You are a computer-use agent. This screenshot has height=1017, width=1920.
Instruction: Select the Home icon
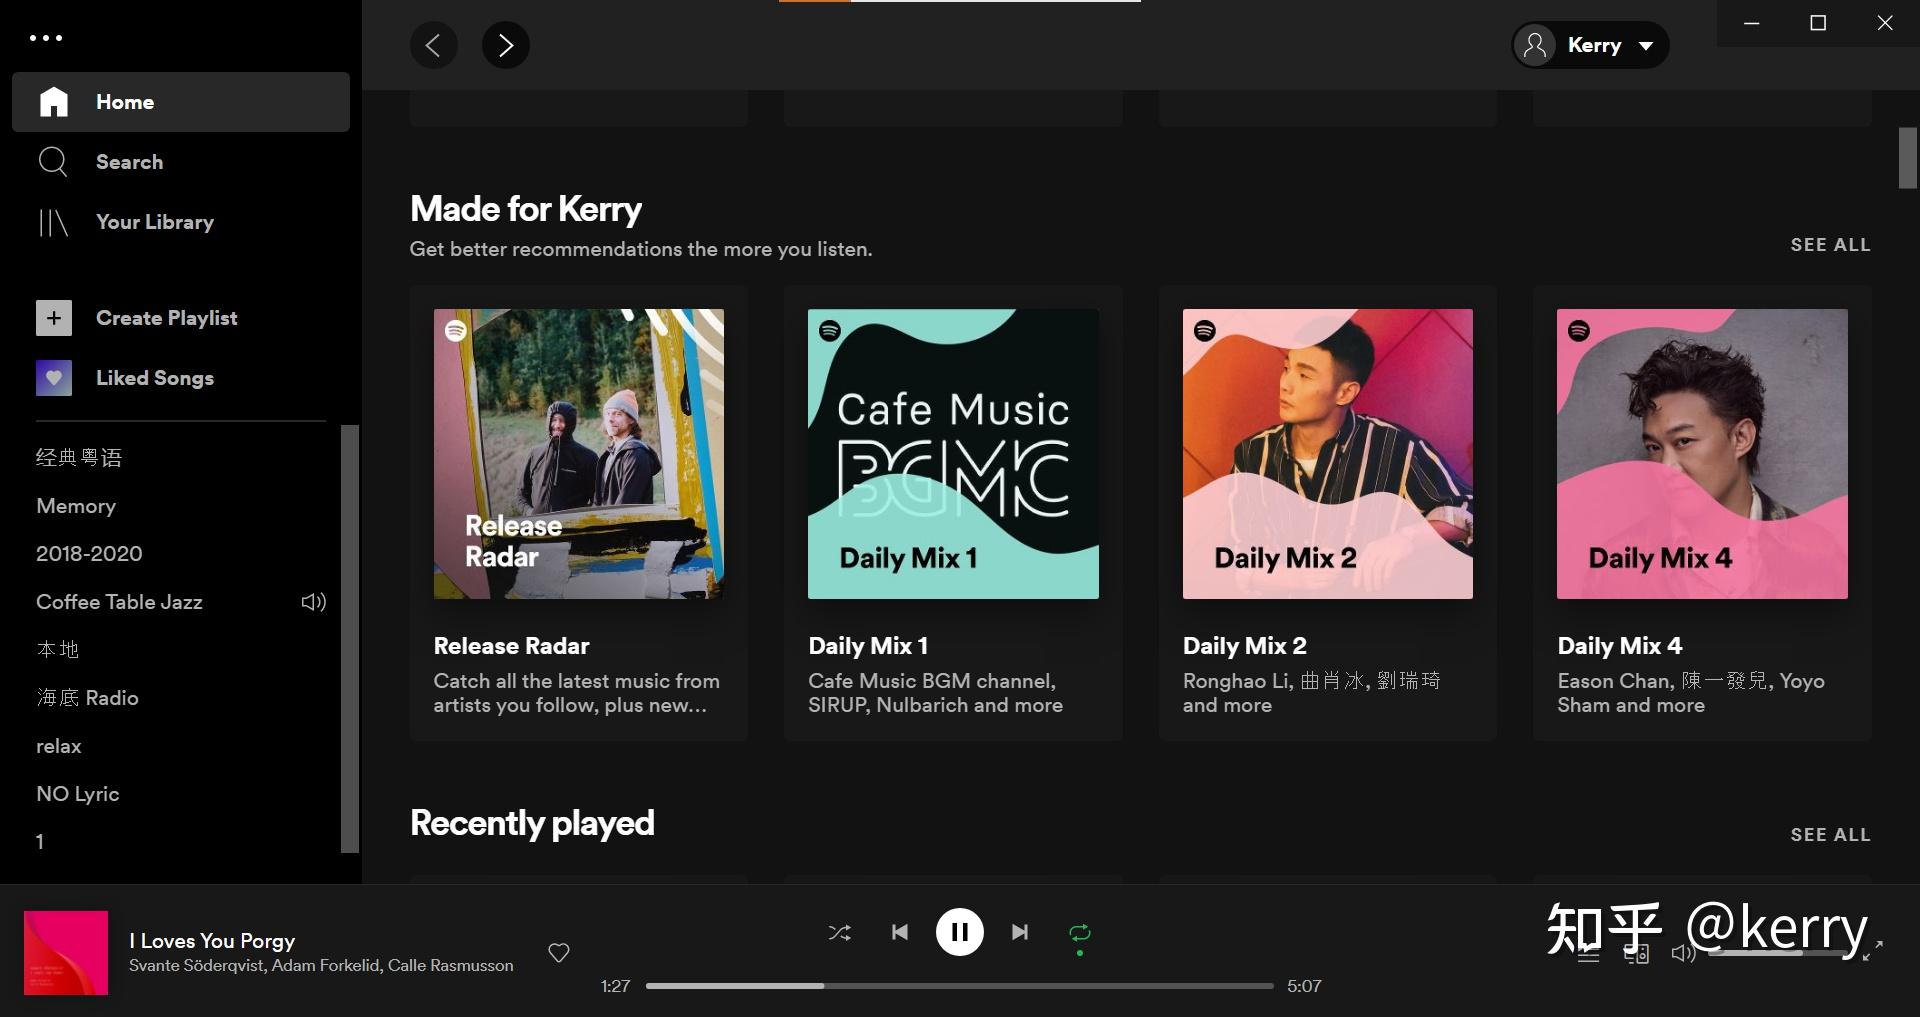54,101
